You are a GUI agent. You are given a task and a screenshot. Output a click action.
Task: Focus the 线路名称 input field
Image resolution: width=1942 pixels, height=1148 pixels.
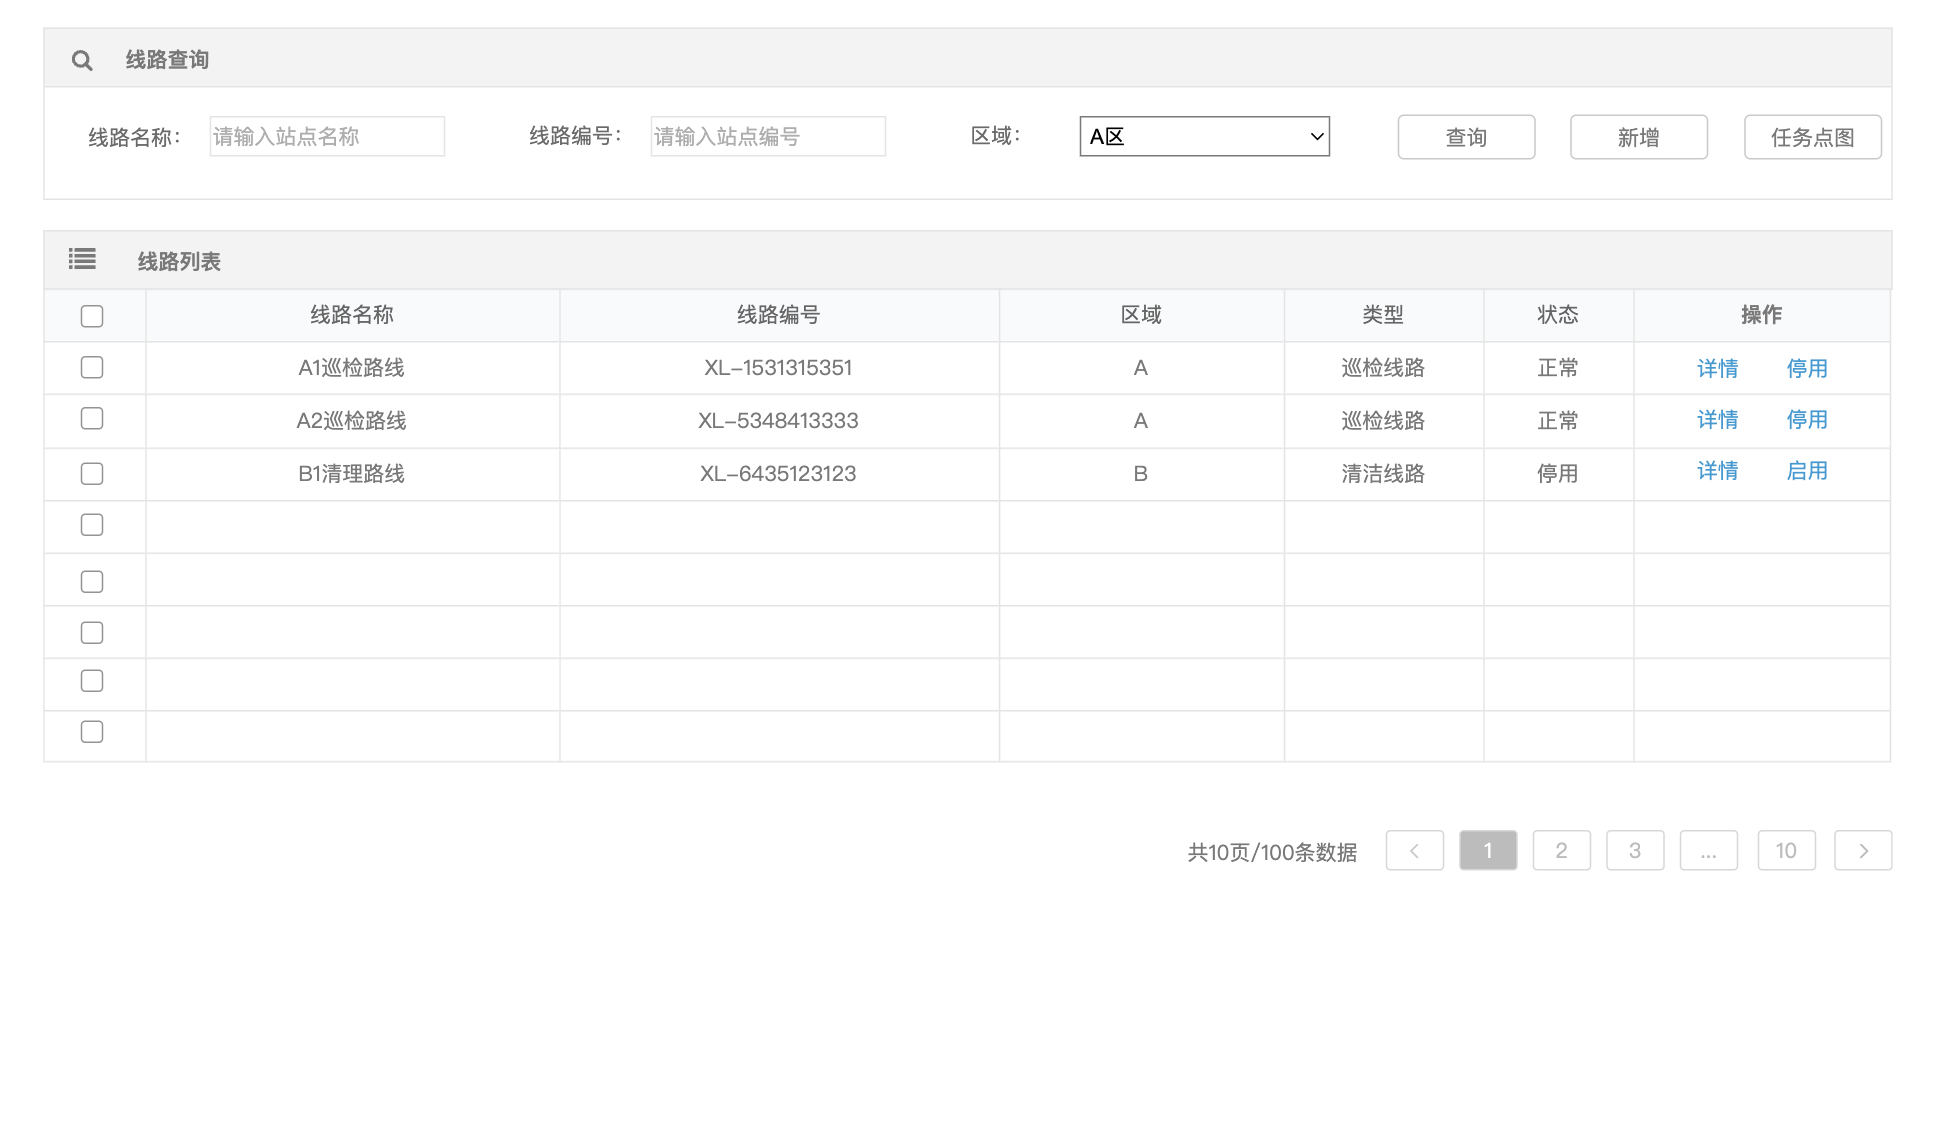point(327,137)
